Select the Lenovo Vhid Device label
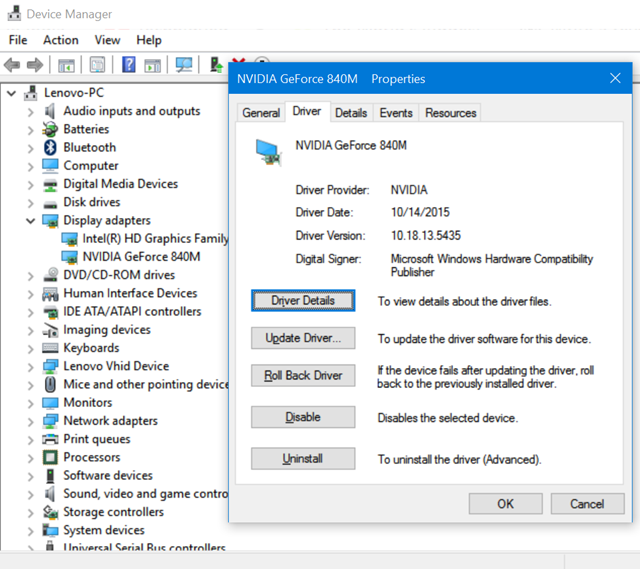640x569 pixels. pyautogui.click(x=116, y=366)
